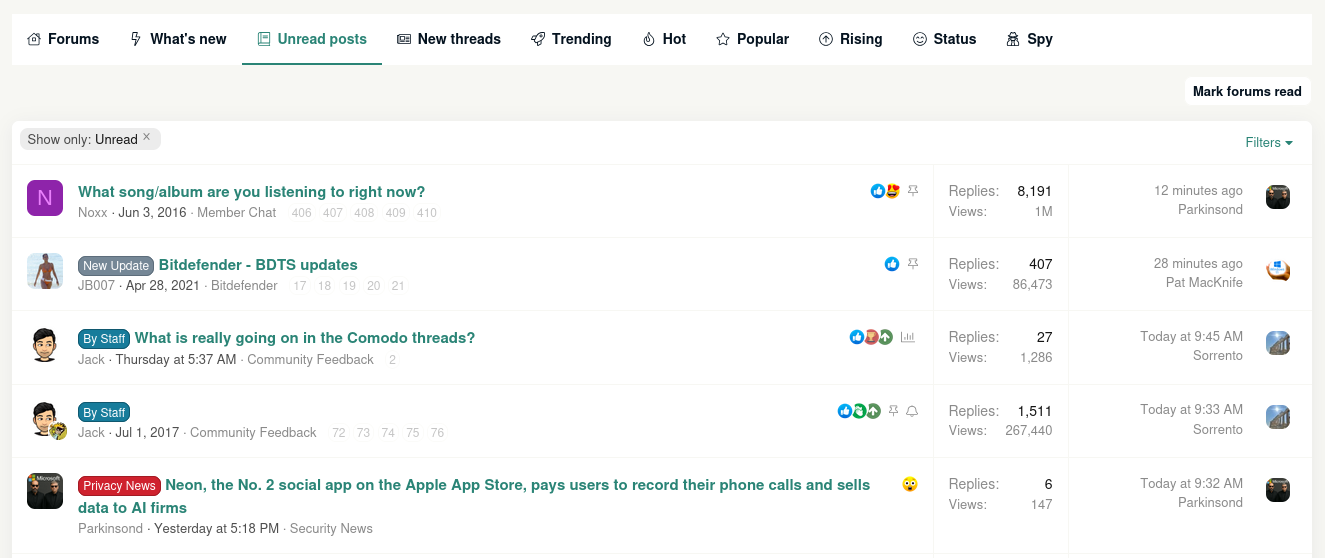Open Sorrento's avatar on the Comodo thread row
The width and height of the screenshot is (1325, 558).
1278,343
